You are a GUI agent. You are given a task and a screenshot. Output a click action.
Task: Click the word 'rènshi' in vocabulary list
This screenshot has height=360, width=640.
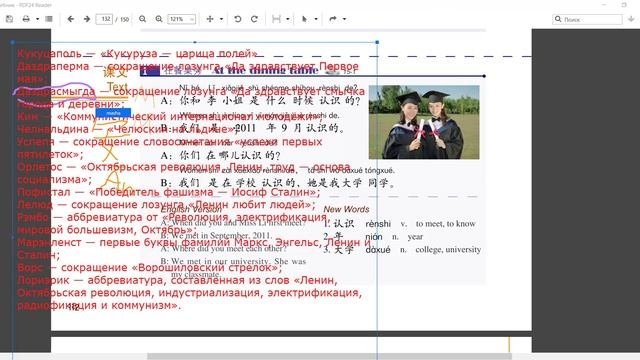[378, 224]
